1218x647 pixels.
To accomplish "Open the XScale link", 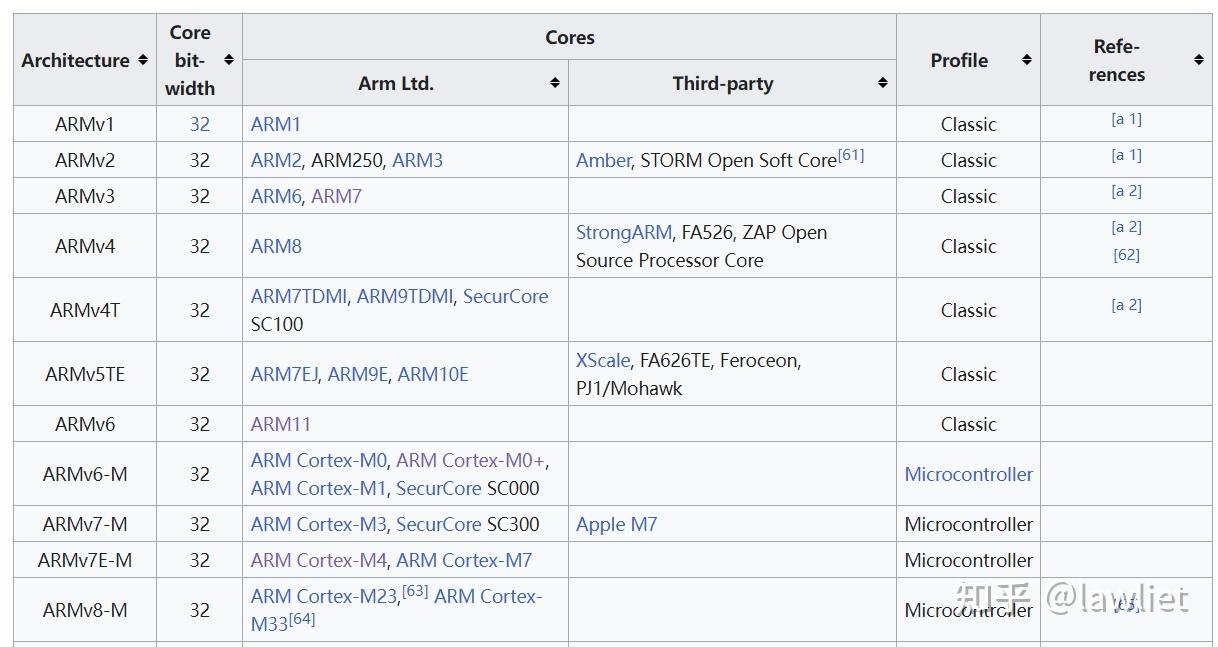I will [603, 360].
